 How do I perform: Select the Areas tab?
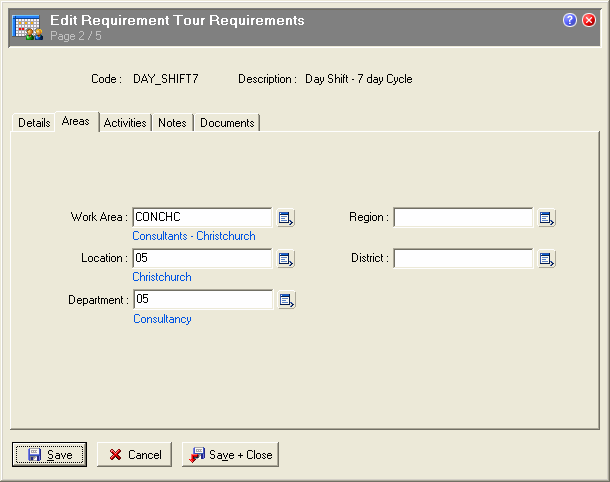pos(76,121)
